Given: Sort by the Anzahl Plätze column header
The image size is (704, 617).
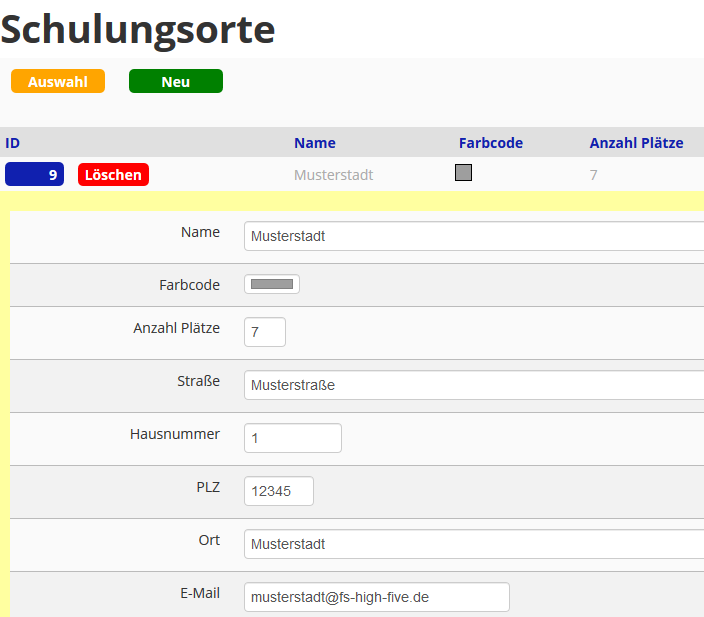Looking at the screenshot, I should 636,143.
